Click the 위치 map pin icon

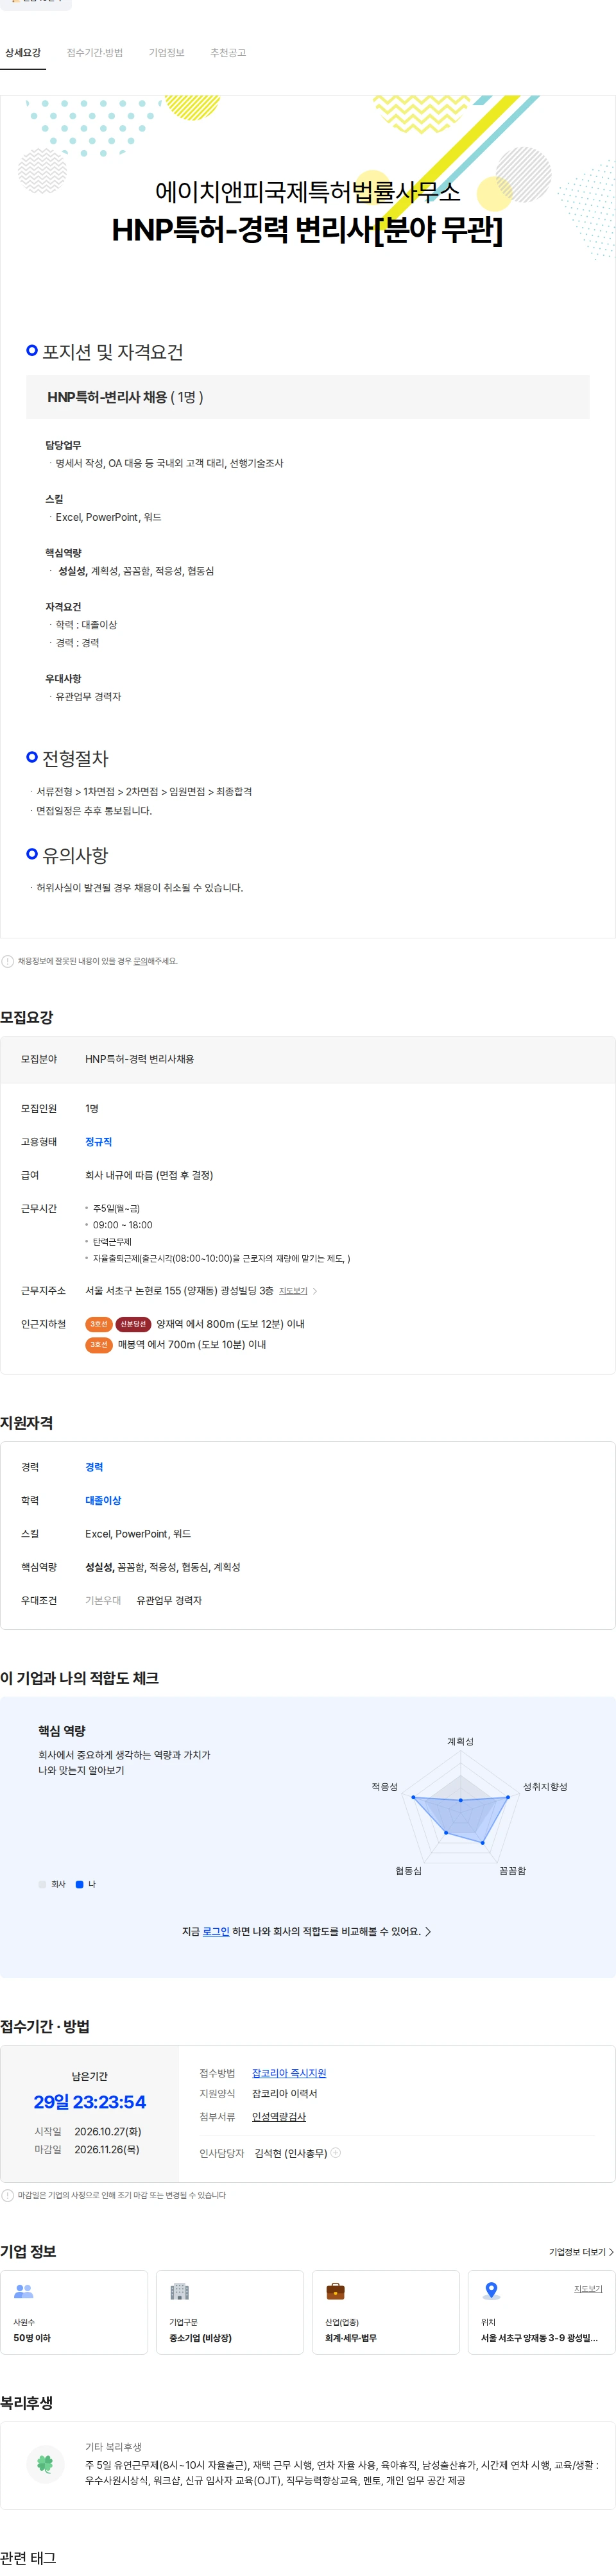click(x=491, y=2291)
